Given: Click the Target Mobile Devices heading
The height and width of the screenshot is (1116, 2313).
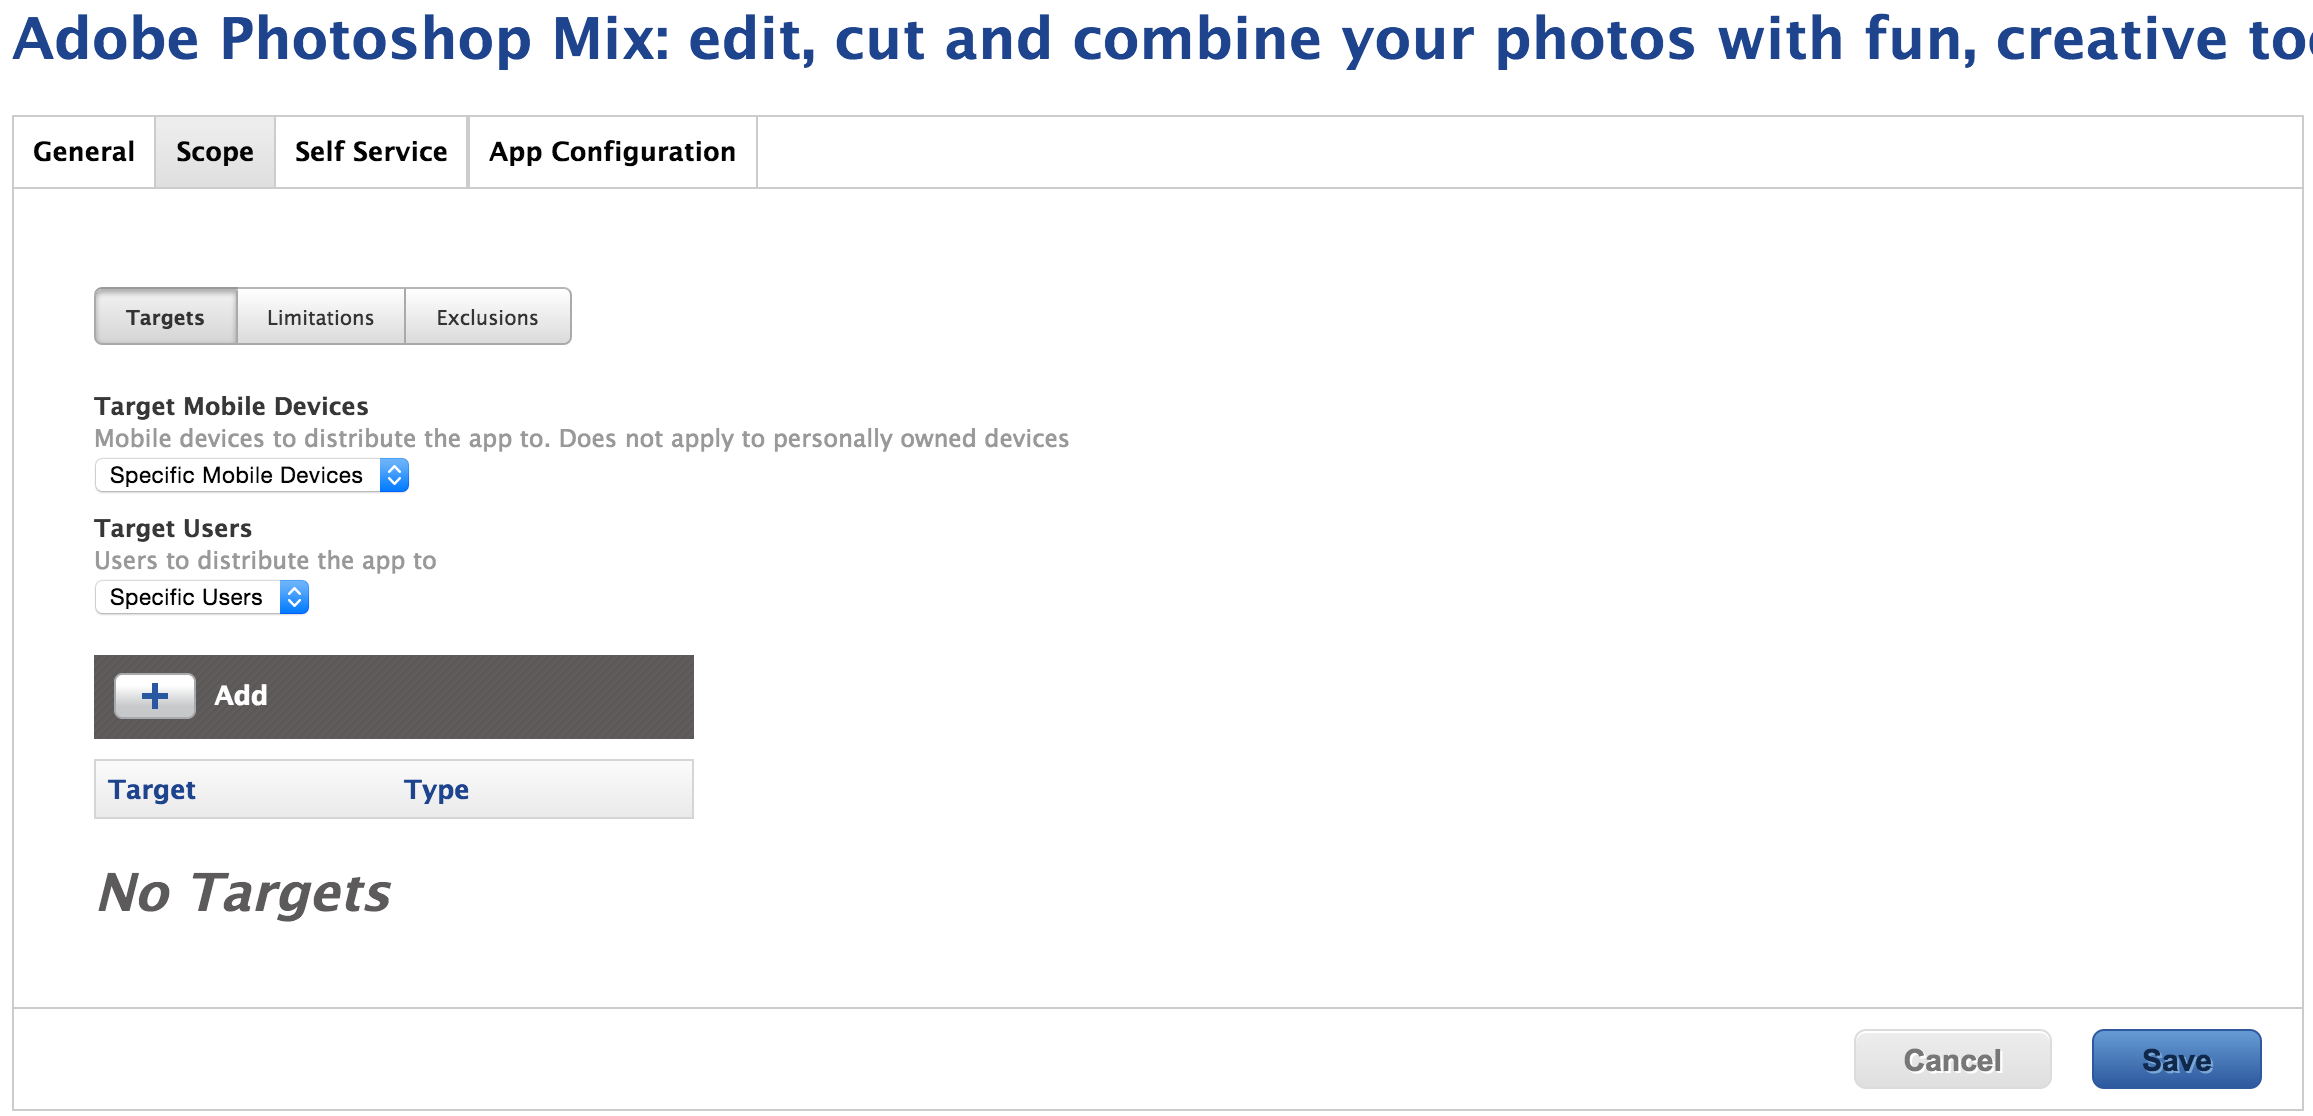Looking at the screenshot, I should (x=231, y=406).
